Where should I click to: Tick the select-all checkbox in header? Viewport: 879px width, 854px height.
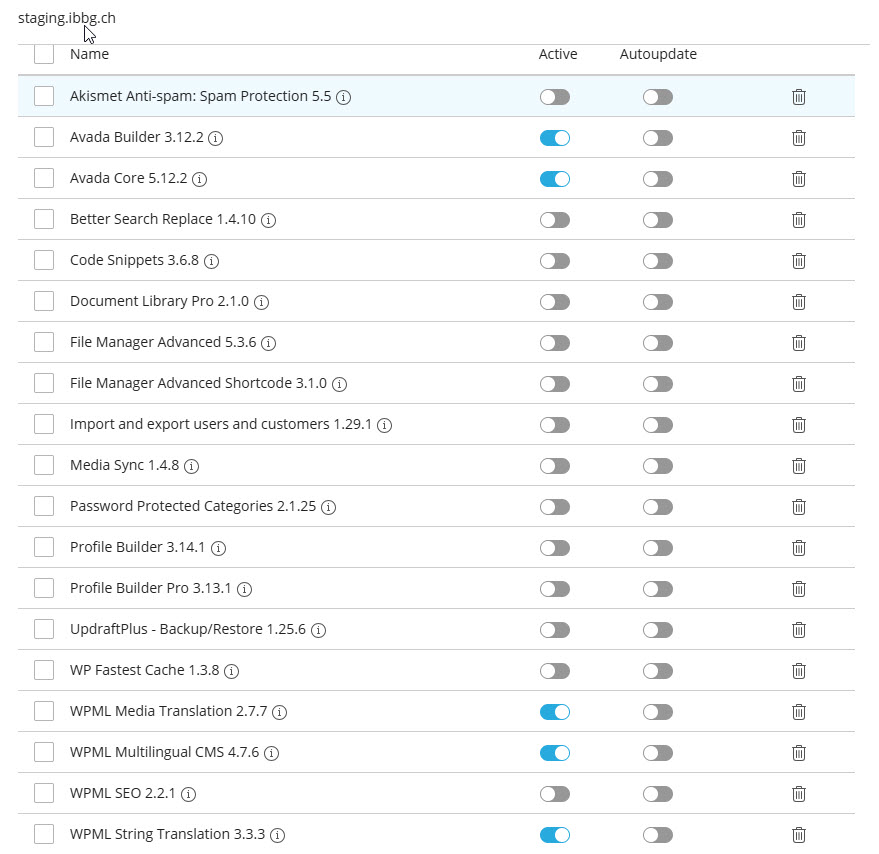coord(44,54)
